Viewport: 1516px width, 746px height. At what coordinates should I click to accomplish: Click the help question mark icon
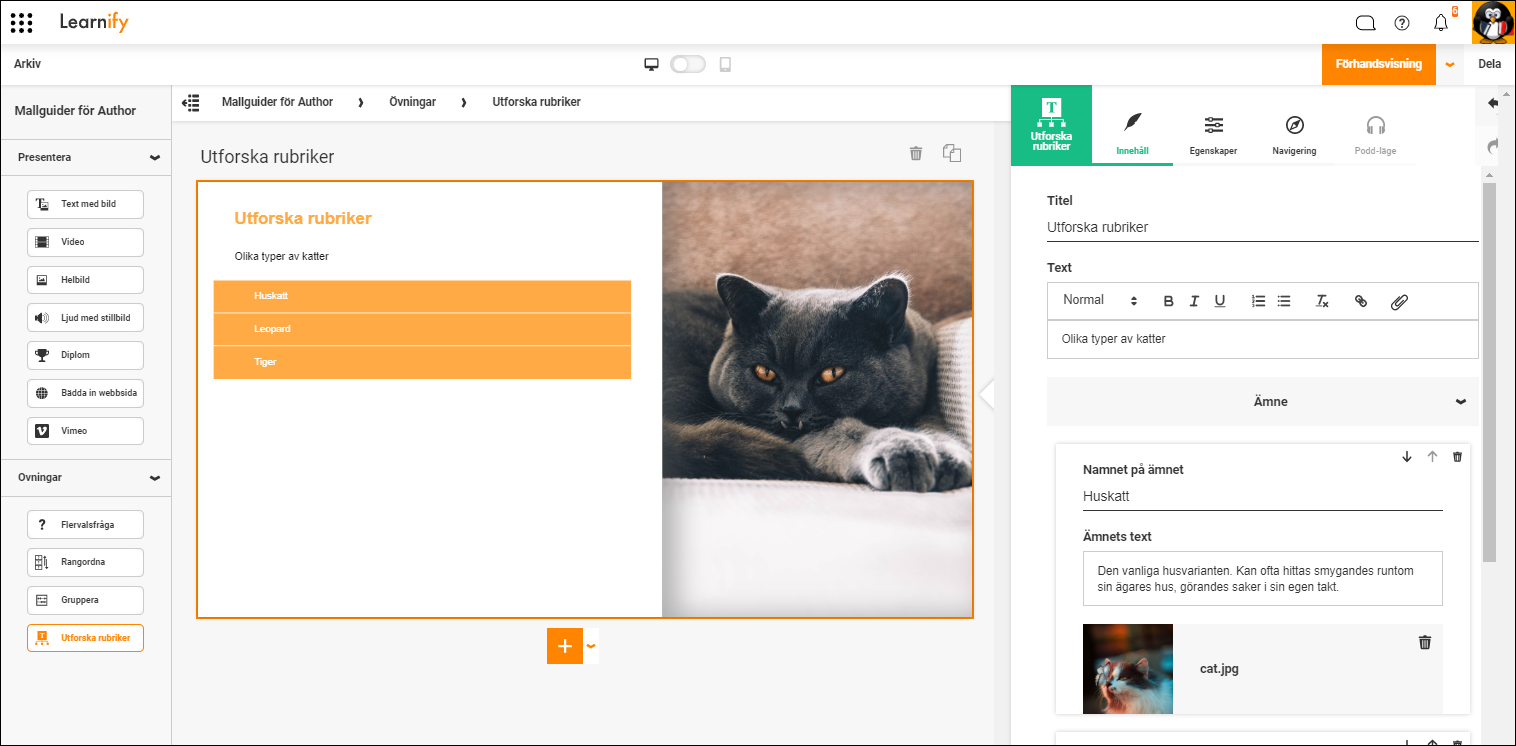point(1402,23)
